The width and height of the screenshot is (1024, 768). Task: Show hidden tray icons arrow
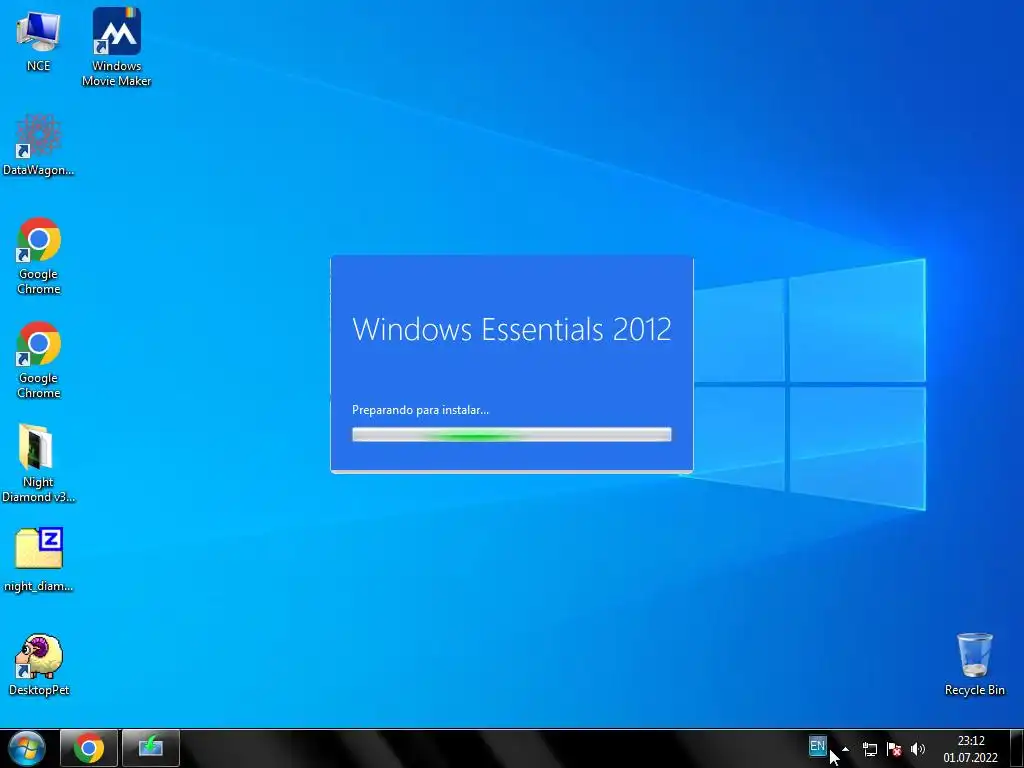click(x=846, y=749)
